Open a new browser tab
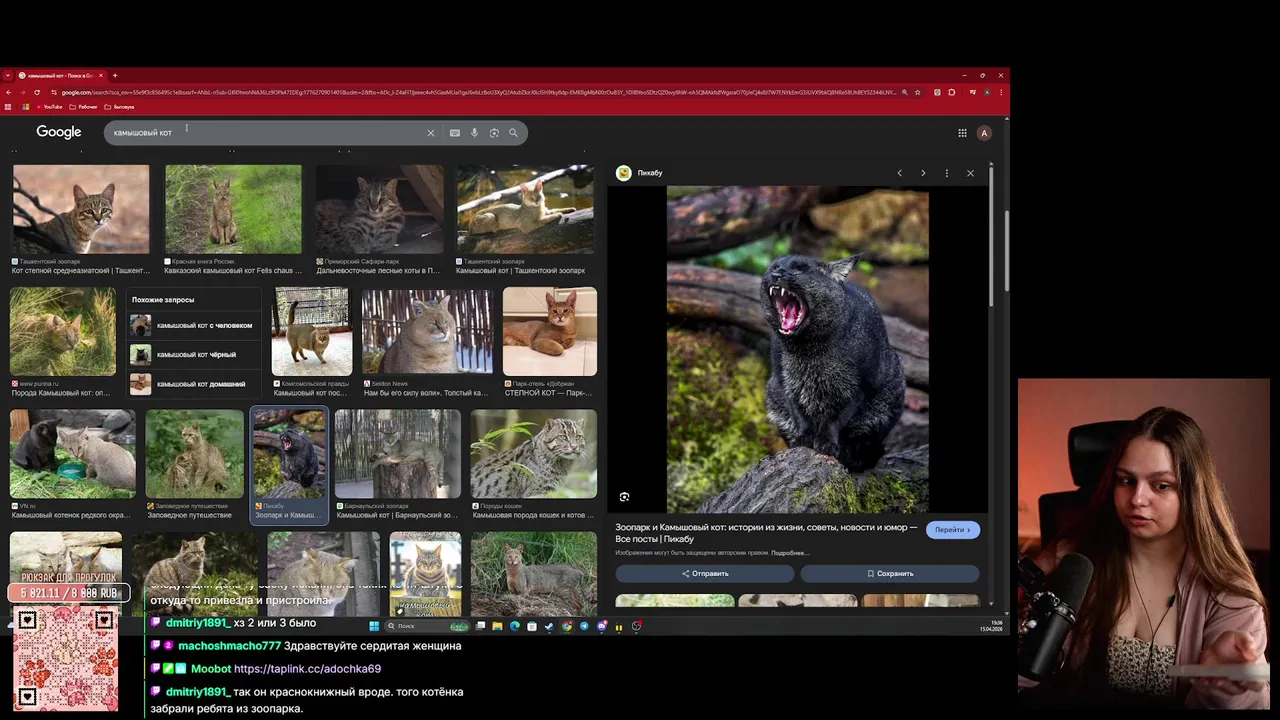1280x720 pixels. pyautogui.click(x=114, y=75)
